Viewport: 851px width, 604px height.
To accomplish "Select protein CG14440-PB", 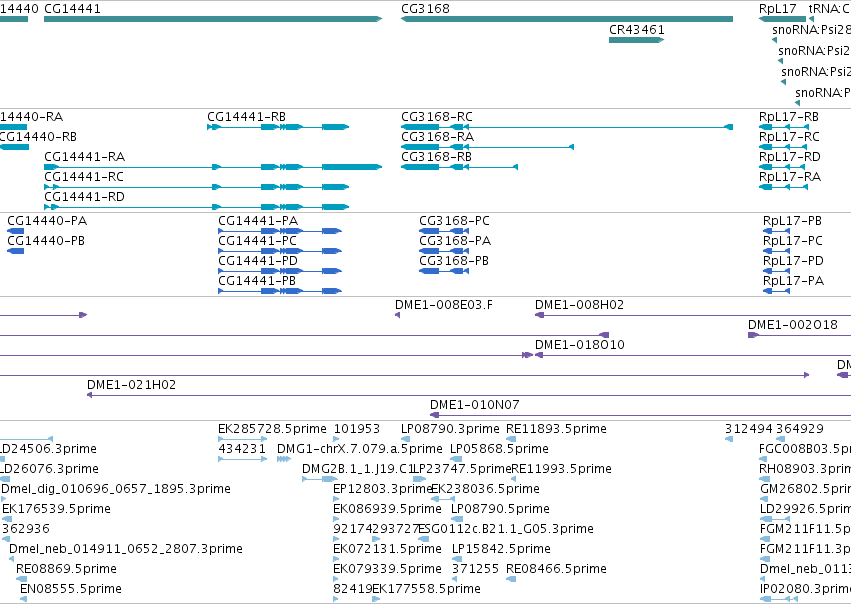I will pyautogui.click(x=15, y=251).
